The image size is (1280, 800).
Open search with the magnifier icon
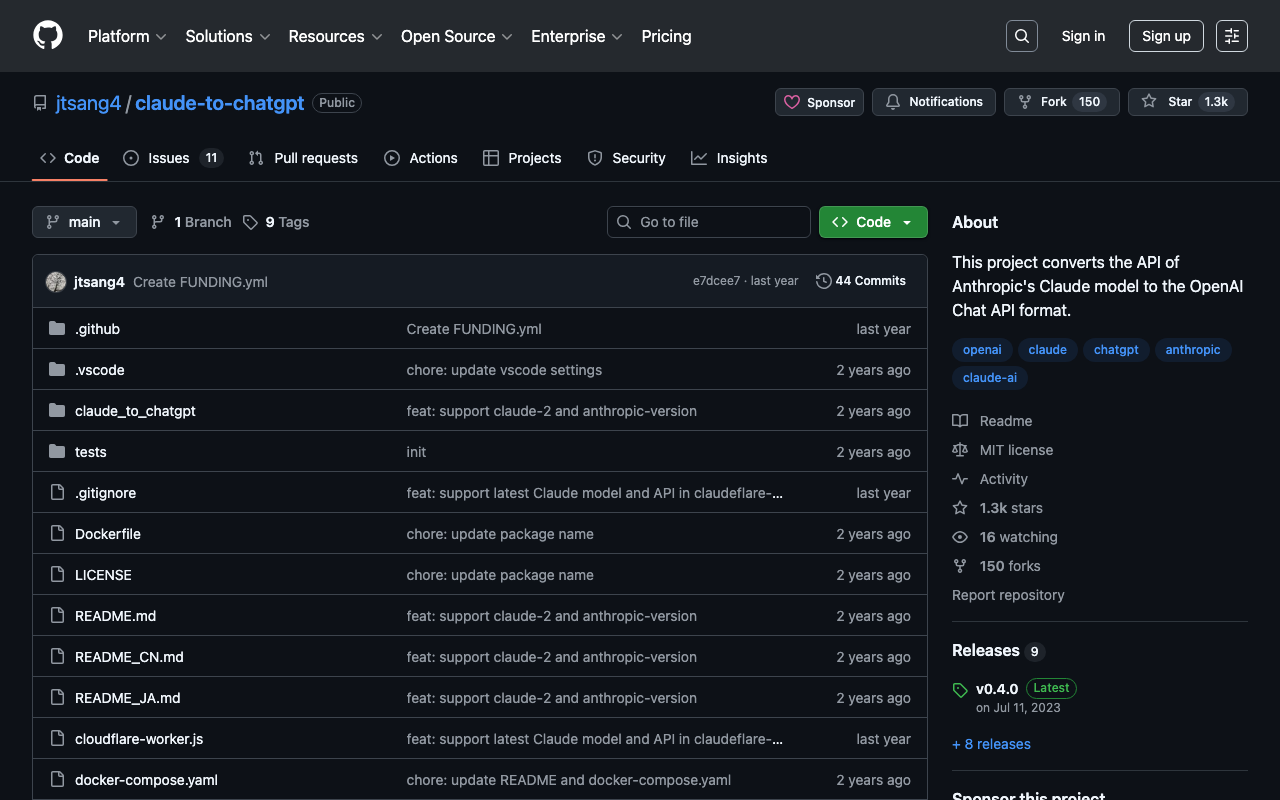coord(1021,36)
